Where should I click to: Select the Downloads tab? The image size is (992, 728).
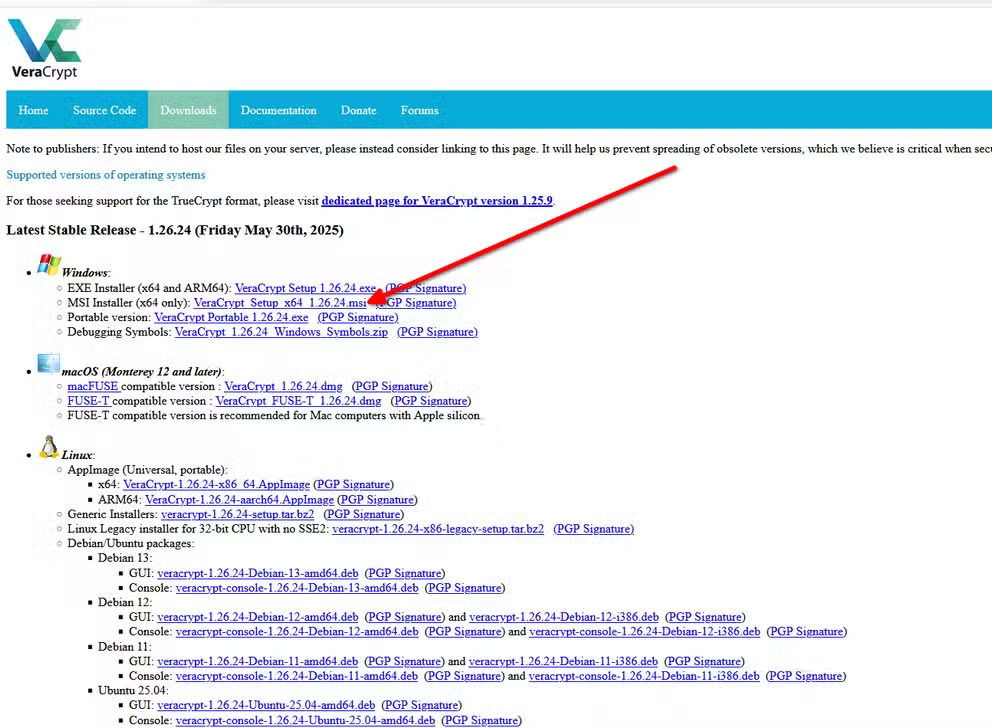pyautogui.click(x=188, y=110)
